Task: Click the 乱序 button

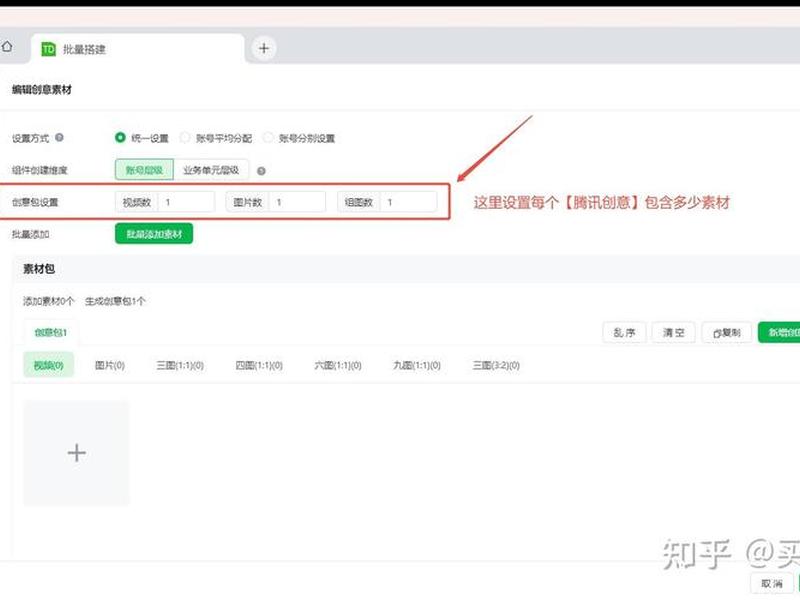Action: click(624, 333)
